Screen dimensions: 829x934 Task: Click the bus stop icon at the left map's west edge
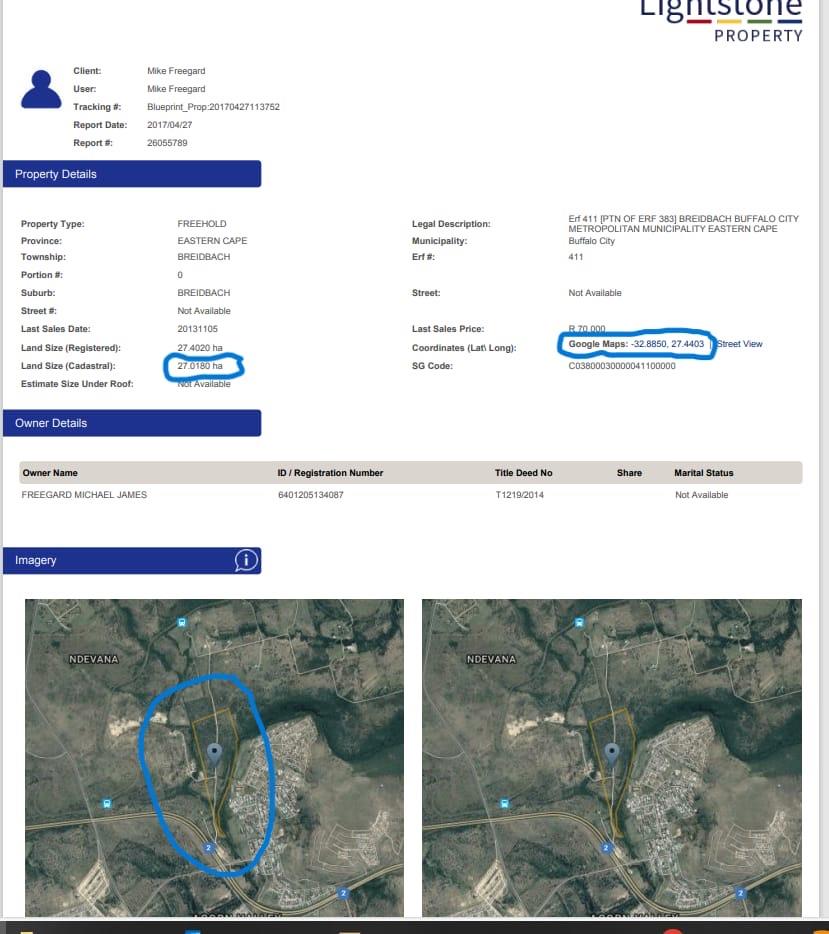click(x=107, y=803)
